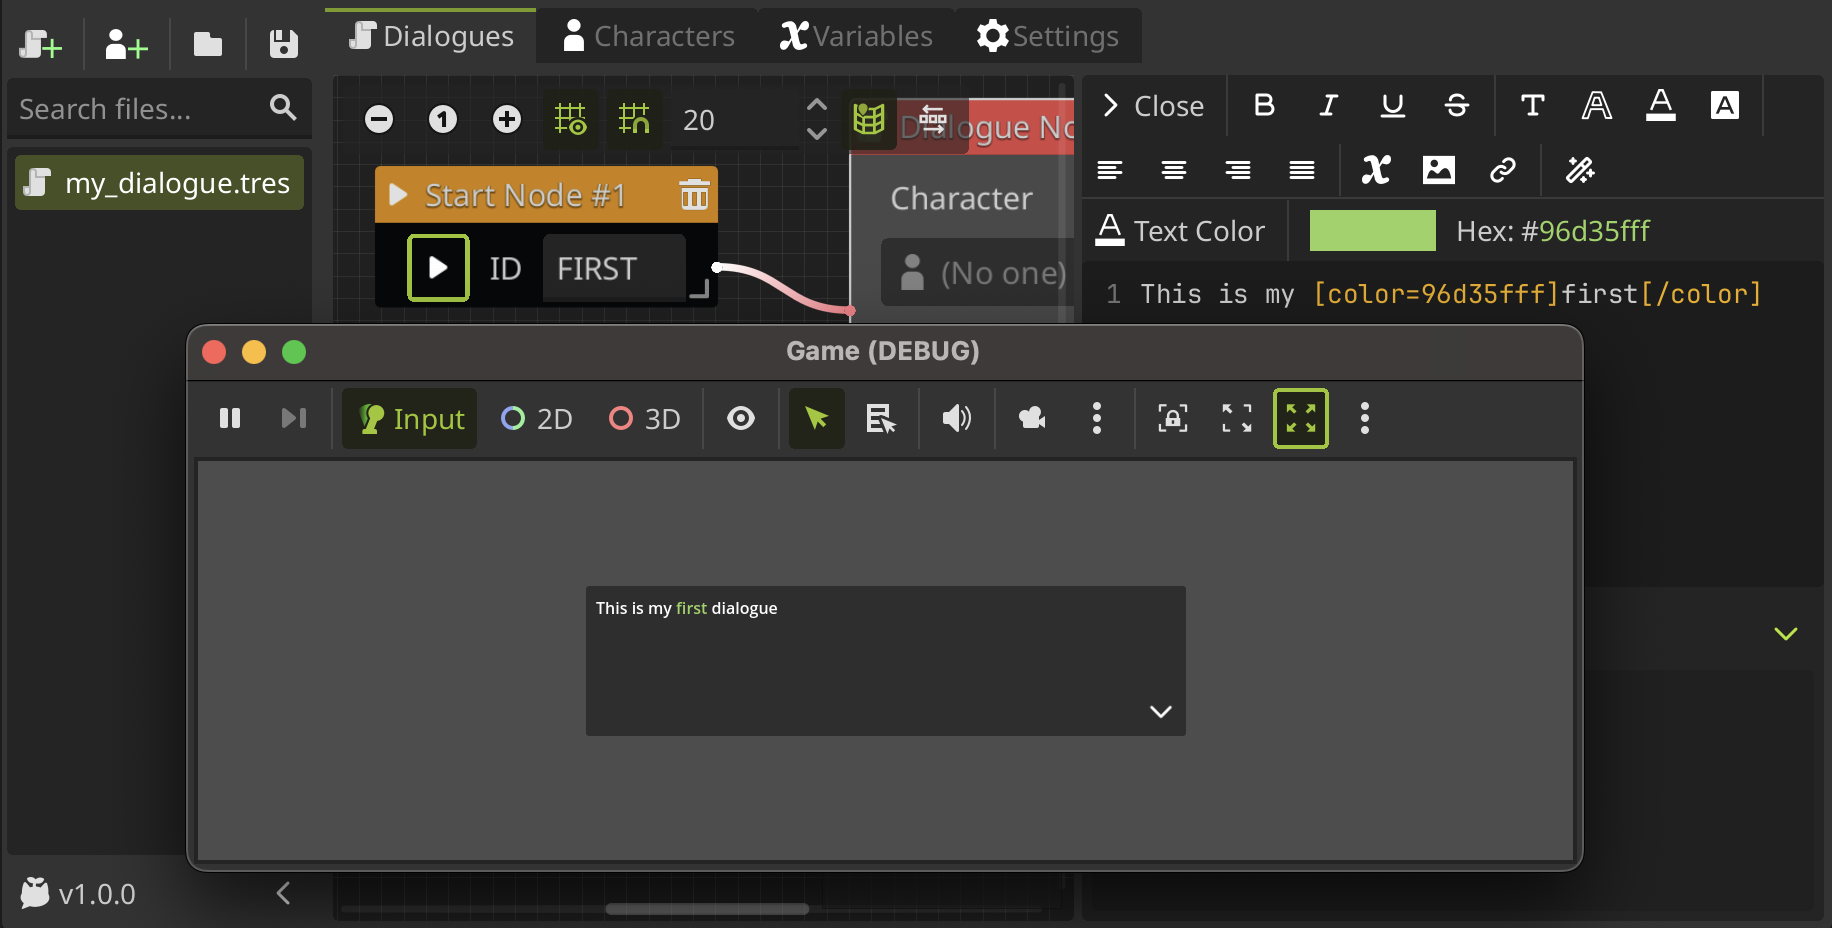Viewport: 1832px width, 928px height.
Task: Toggle bold formatting
Action: 1264,105
